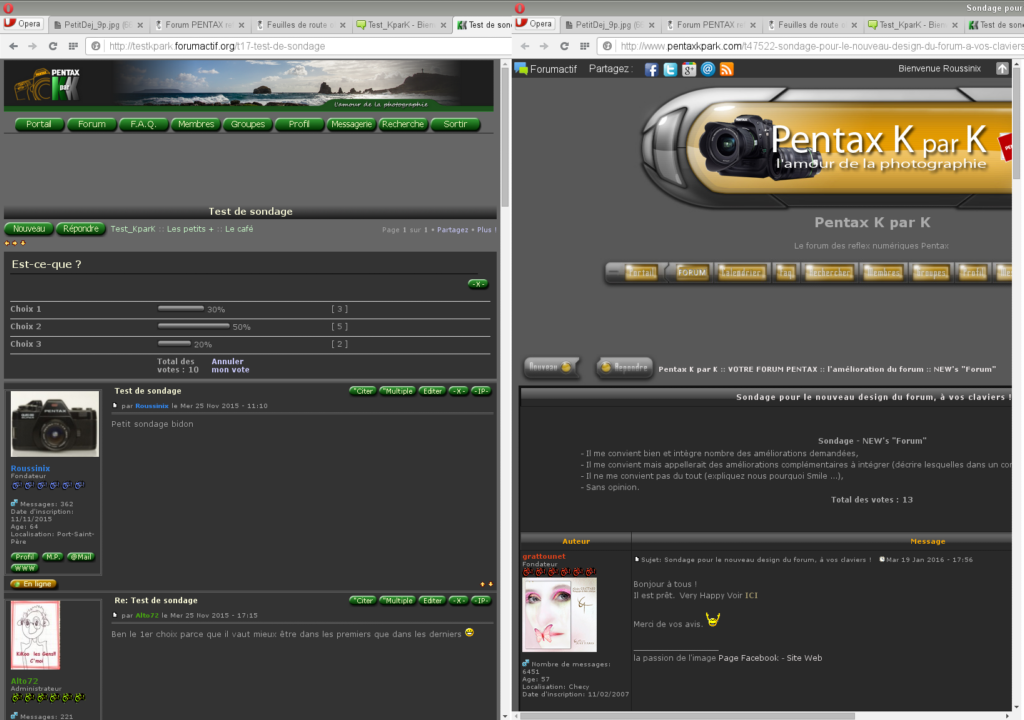Focus the www.pentaxkpark.com address bar

(810, 46)
